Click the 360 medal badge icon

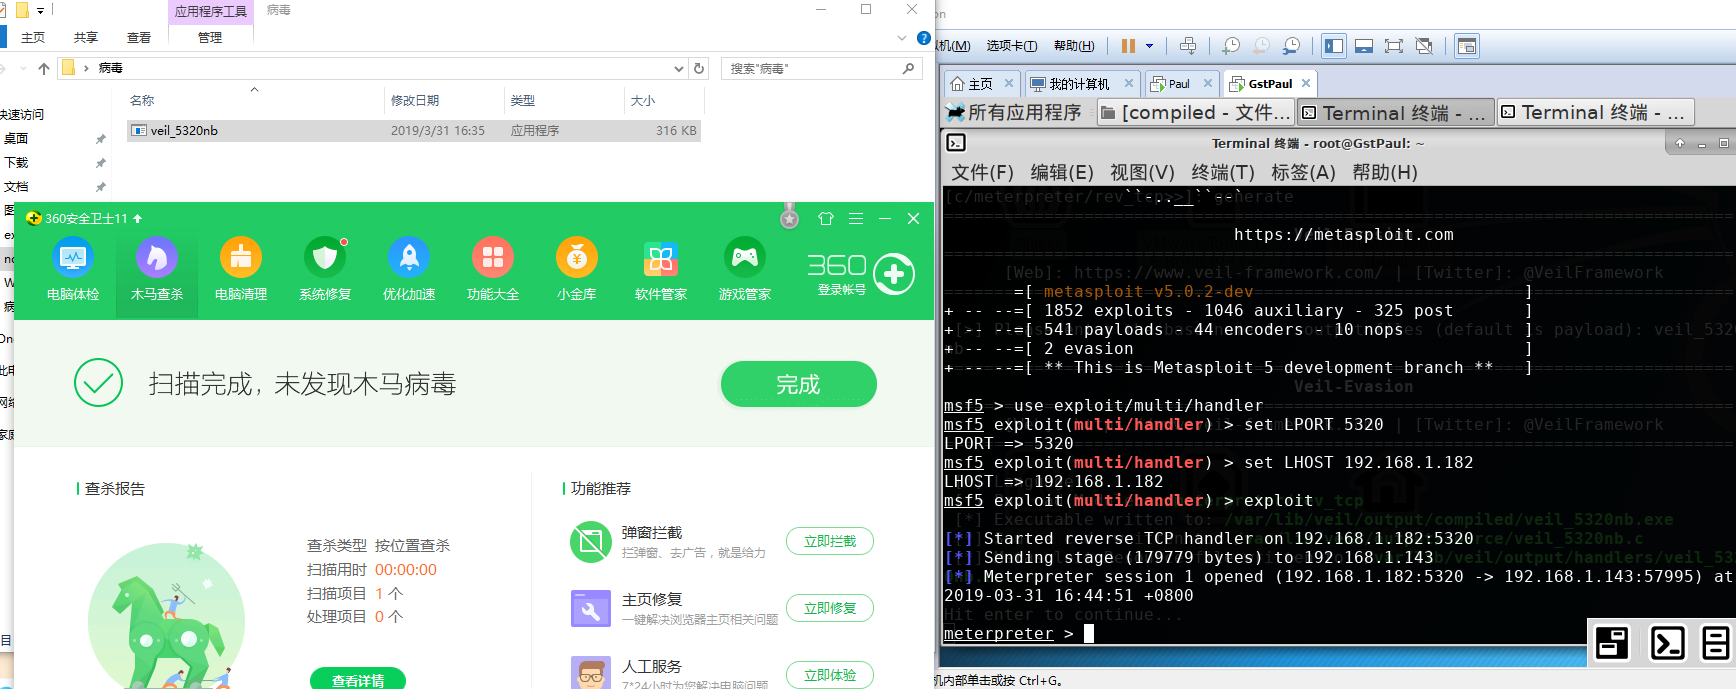790,217
